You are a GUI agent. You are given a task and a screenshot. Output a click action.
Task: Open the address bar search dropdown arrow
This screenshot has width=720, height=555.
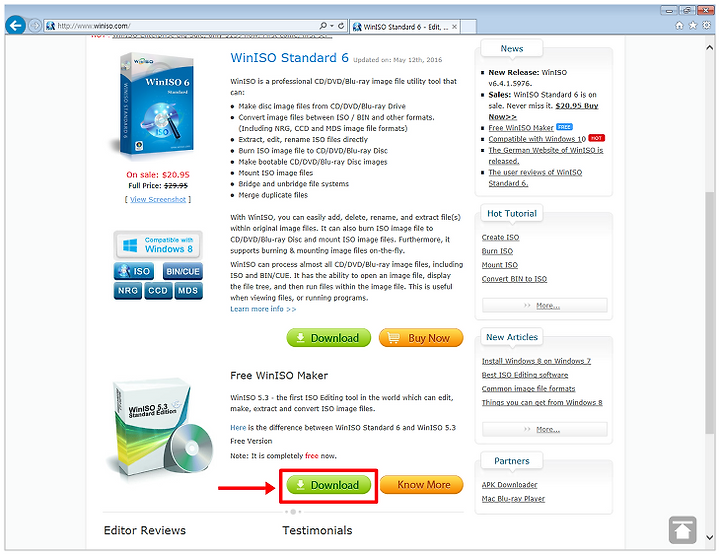click(x=332, y=26)
